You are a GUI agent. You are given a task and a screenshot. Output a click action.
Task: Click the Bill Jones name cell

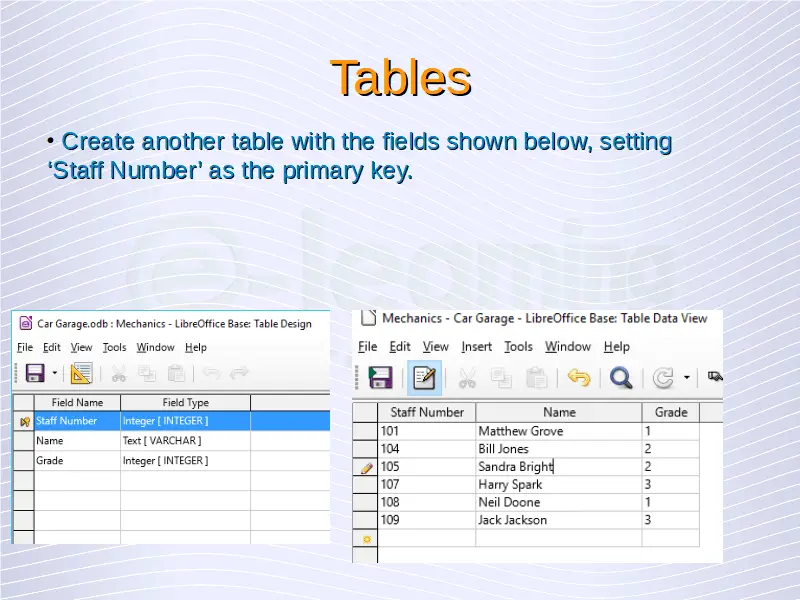coord(559,449)
